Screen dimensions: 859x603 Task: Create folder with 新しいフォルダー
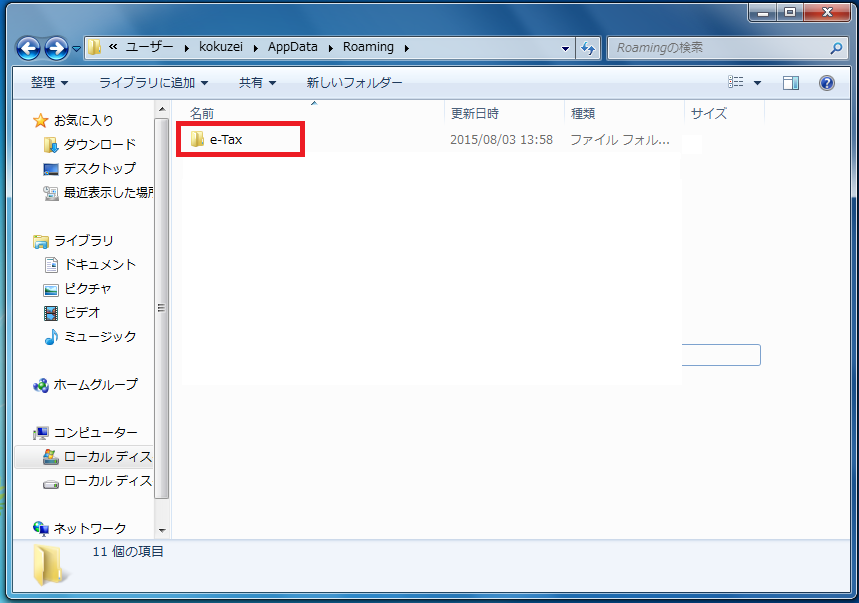[354, 83]
